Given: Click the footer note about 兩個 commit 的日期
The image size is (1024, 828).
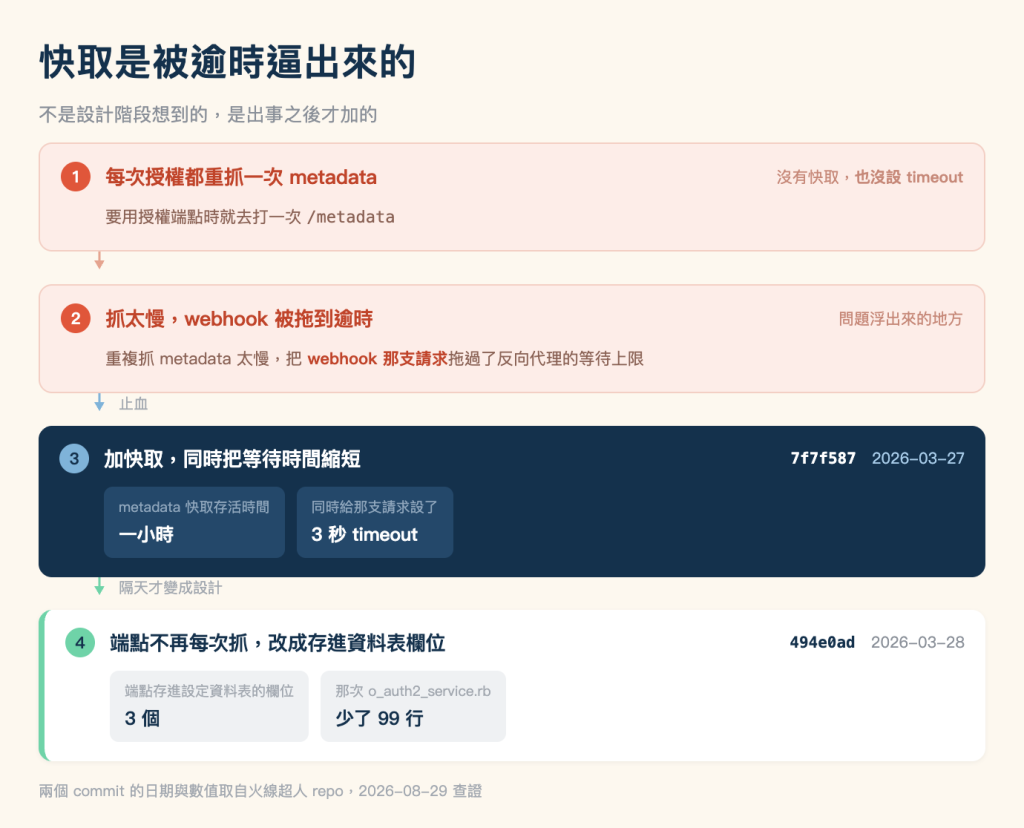Looking at the screenshot, I should coord(261,791).
